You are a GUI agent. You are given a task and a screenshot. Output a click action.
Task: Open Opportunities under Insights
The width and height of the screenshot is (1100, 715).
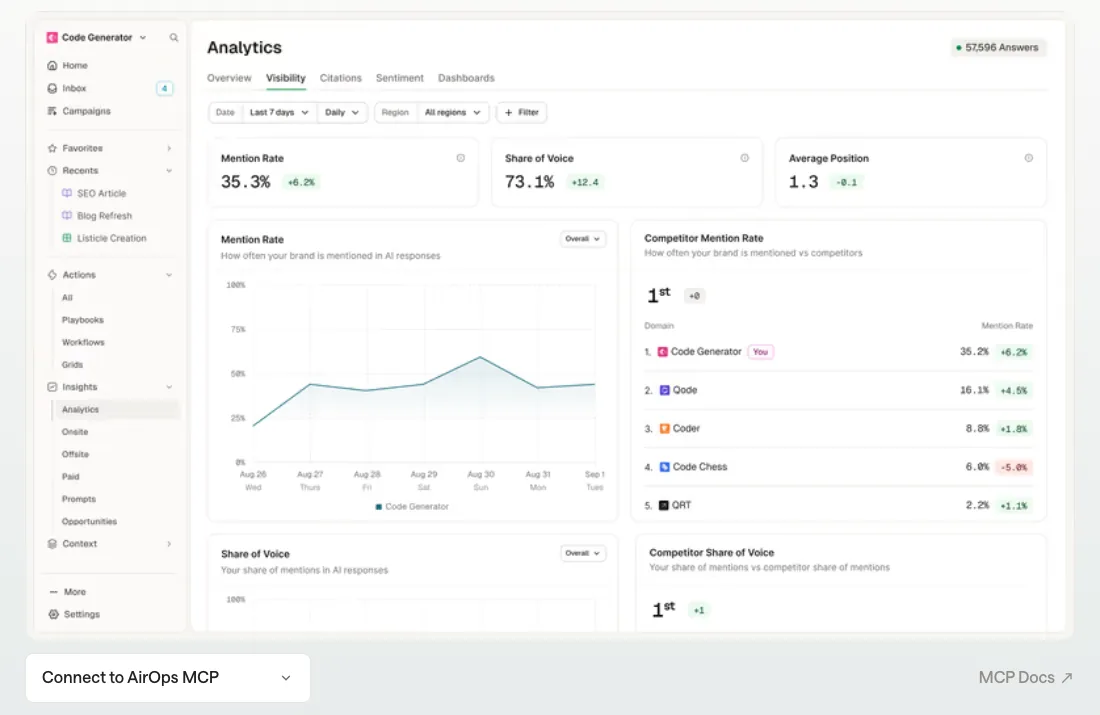tap(89, 522)
